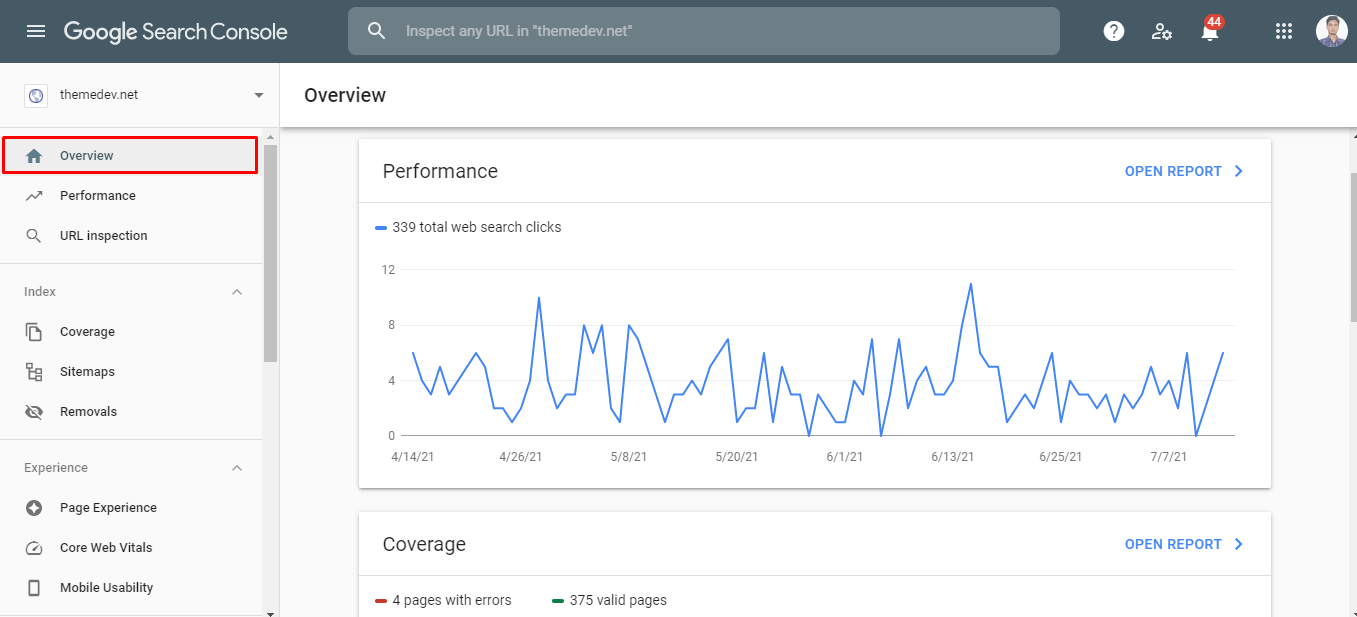This screenshot has width=1357, height=617.
Task: Click the Page Experience star badge icon
Action: (34, 508)
